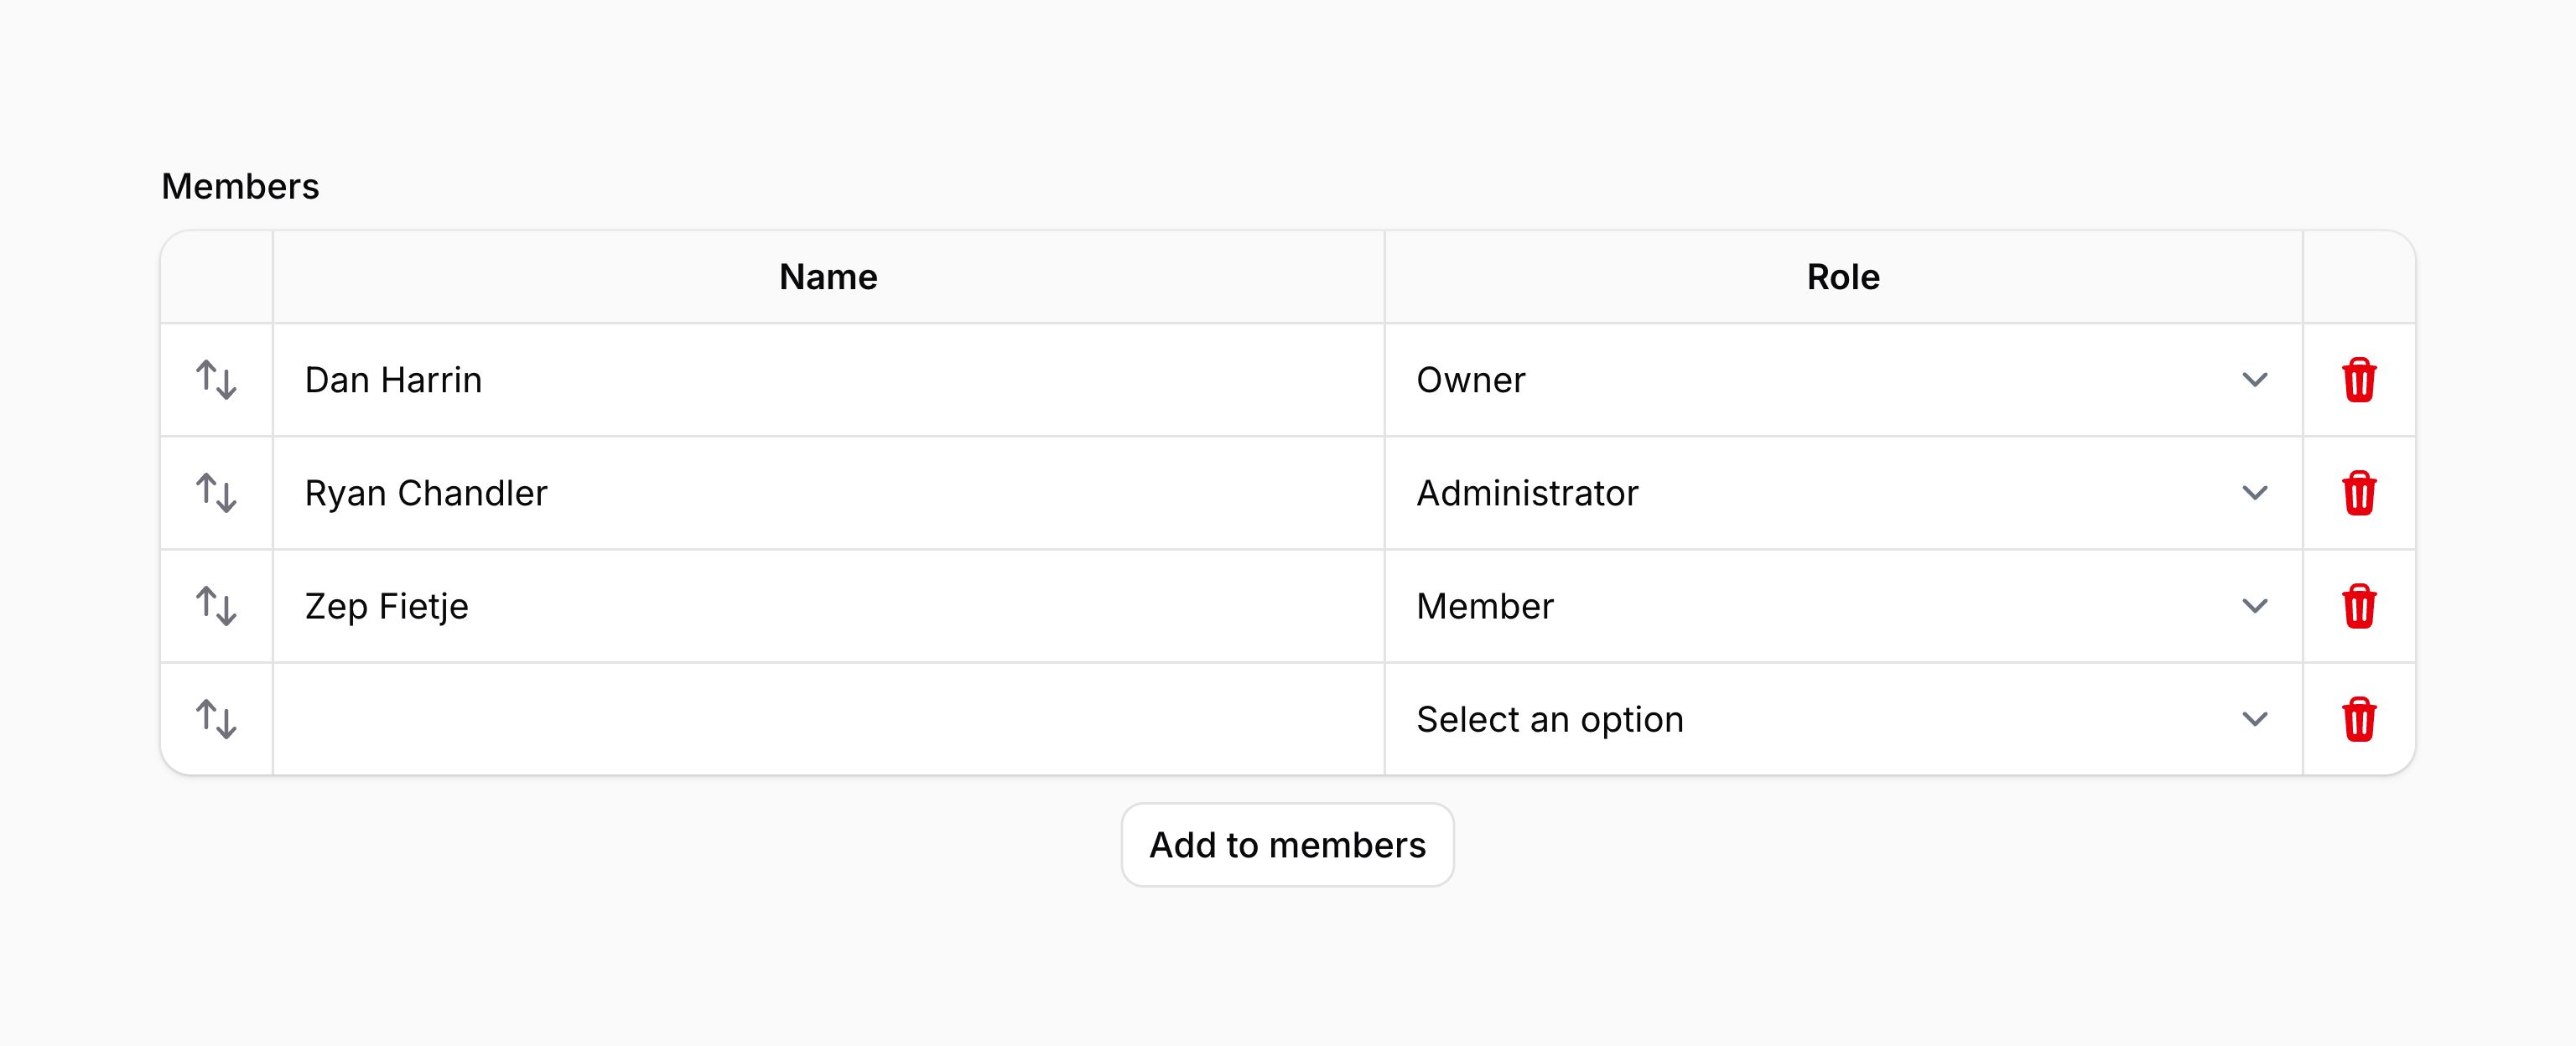Viewport: 2576px width, 1046px height.
Task: Open the Member role dropdown
Action: pos(1842,606)
